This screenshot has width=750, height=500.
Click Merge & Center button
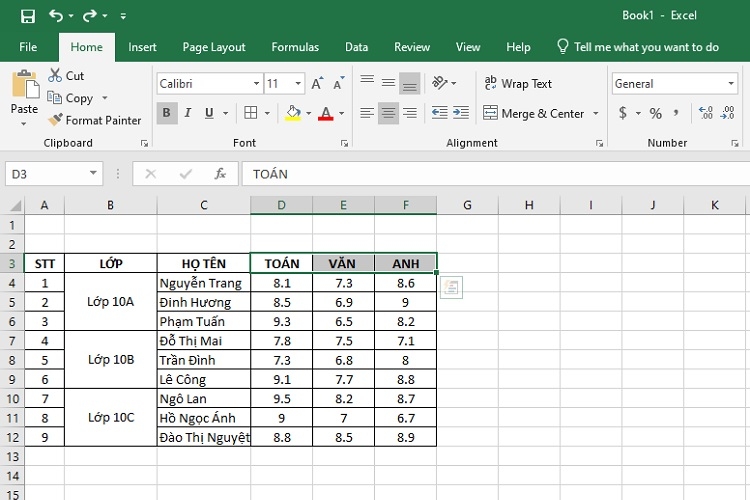point(533,113)
